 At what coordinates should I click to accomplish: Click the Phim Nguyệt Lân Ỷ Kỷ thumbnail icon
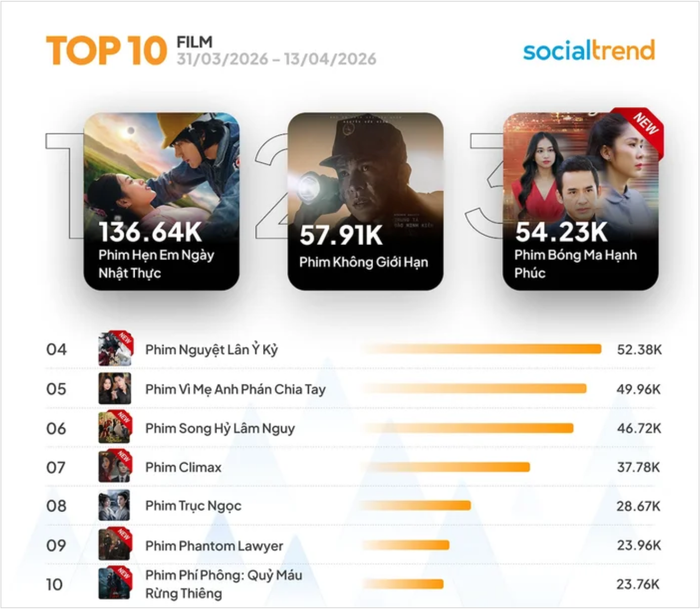(115, 349)
